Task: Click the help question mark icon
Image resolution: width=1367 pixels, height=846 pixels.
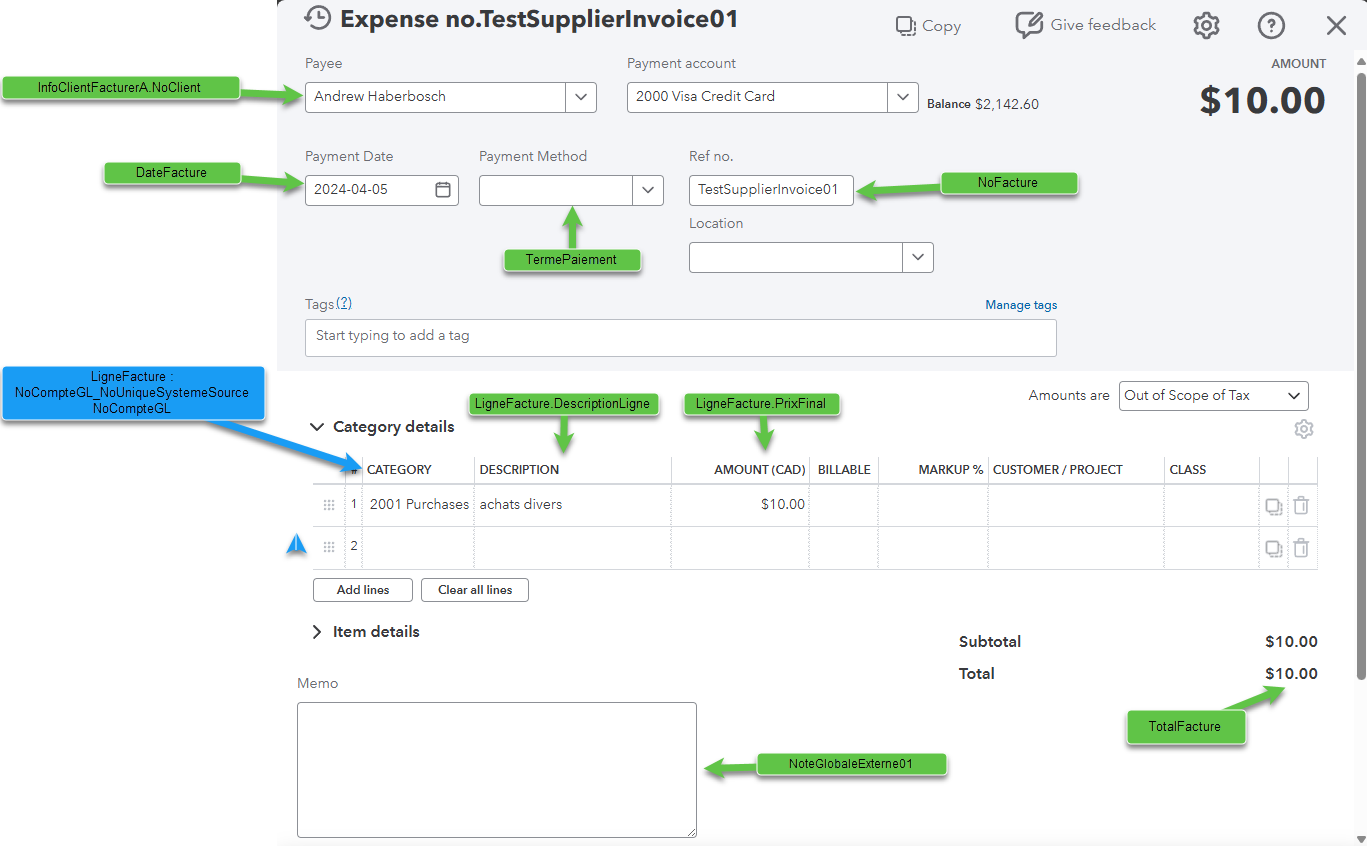Action: 1270,26
